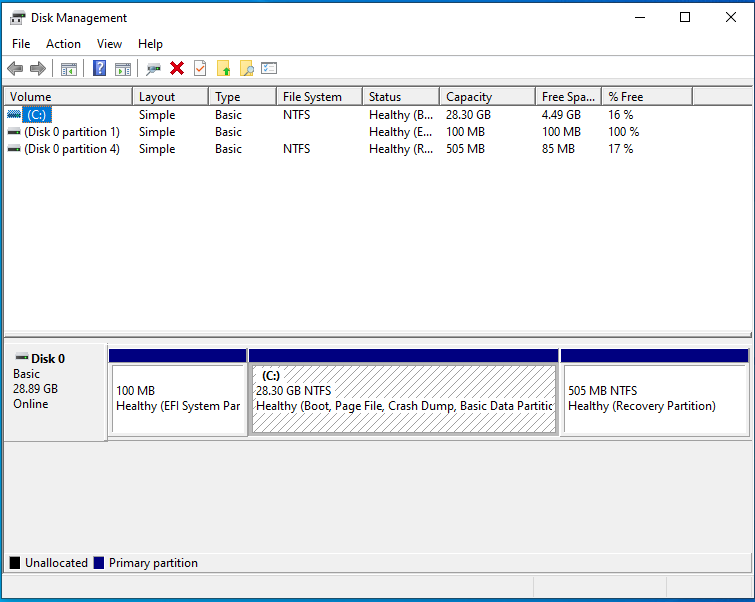The width and height of the screenshot is (755, 602).
Task: Open the File menu
Action: coord(21,44)
